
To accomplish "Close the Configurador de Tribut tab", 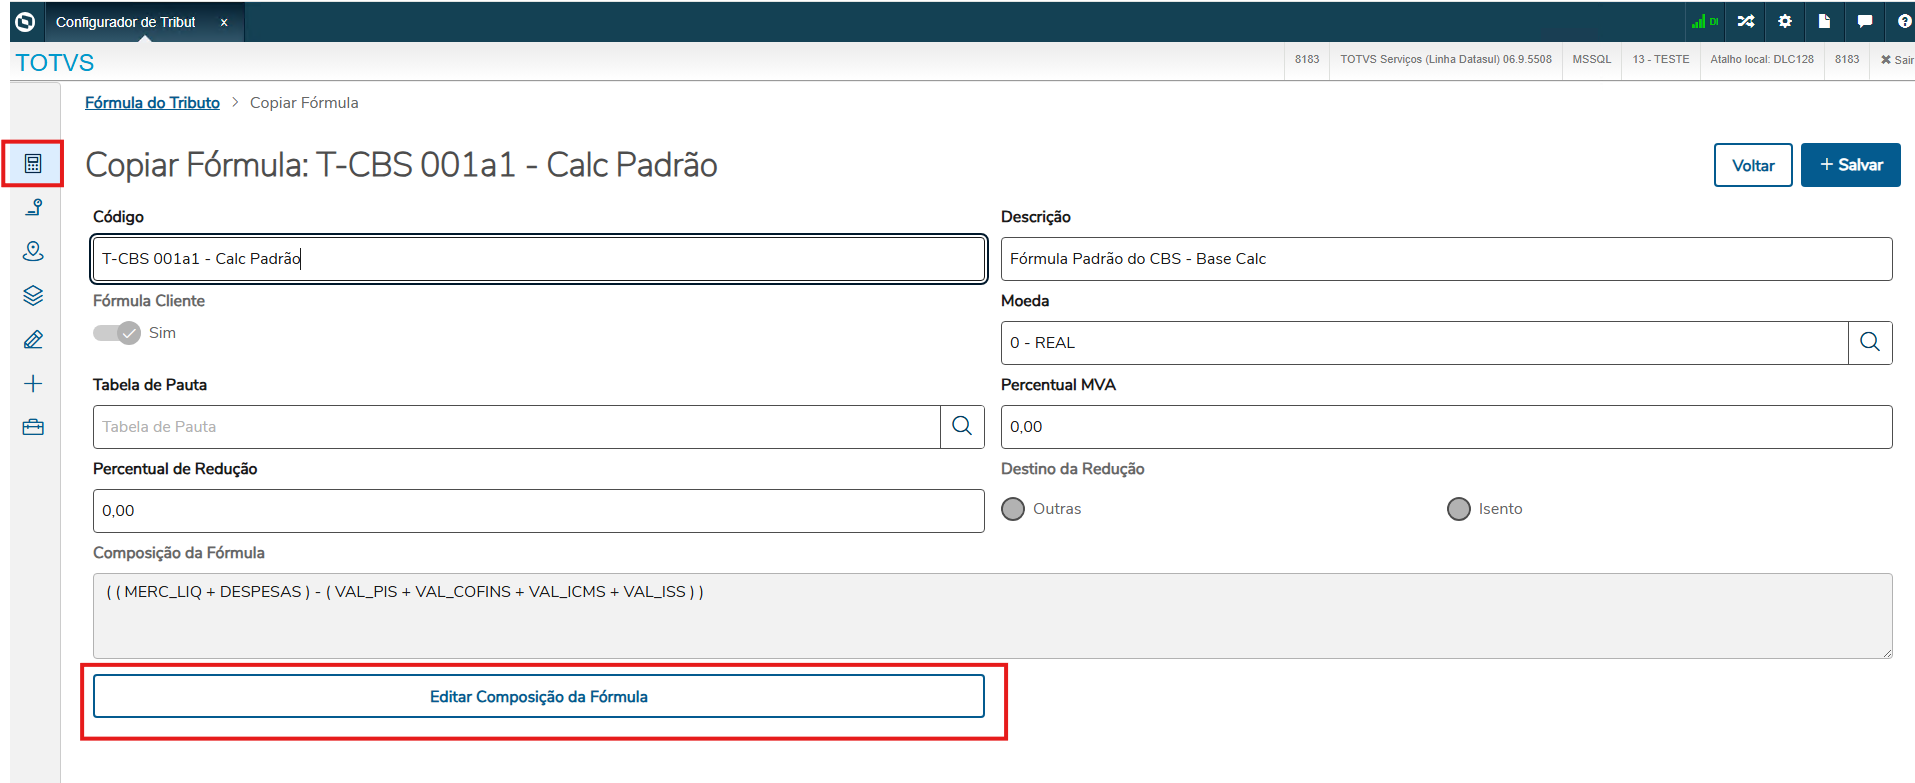I will (x=224, y=22).
